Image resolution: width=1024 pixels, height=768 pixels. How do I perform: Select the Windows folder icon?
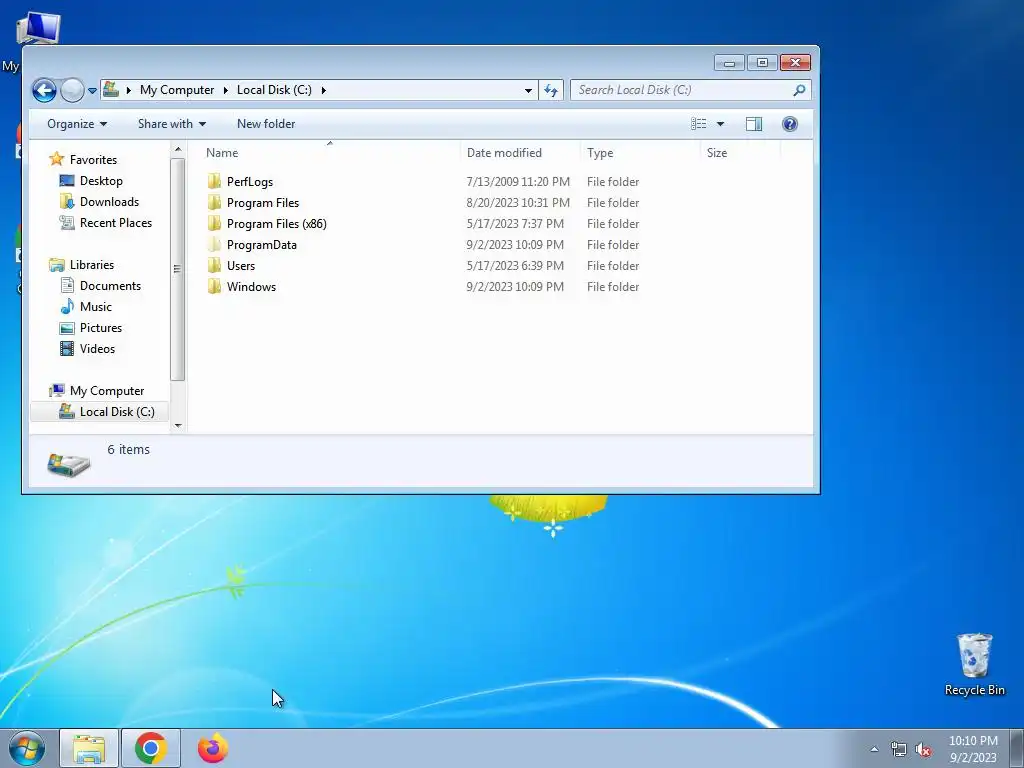click(214, 286)
